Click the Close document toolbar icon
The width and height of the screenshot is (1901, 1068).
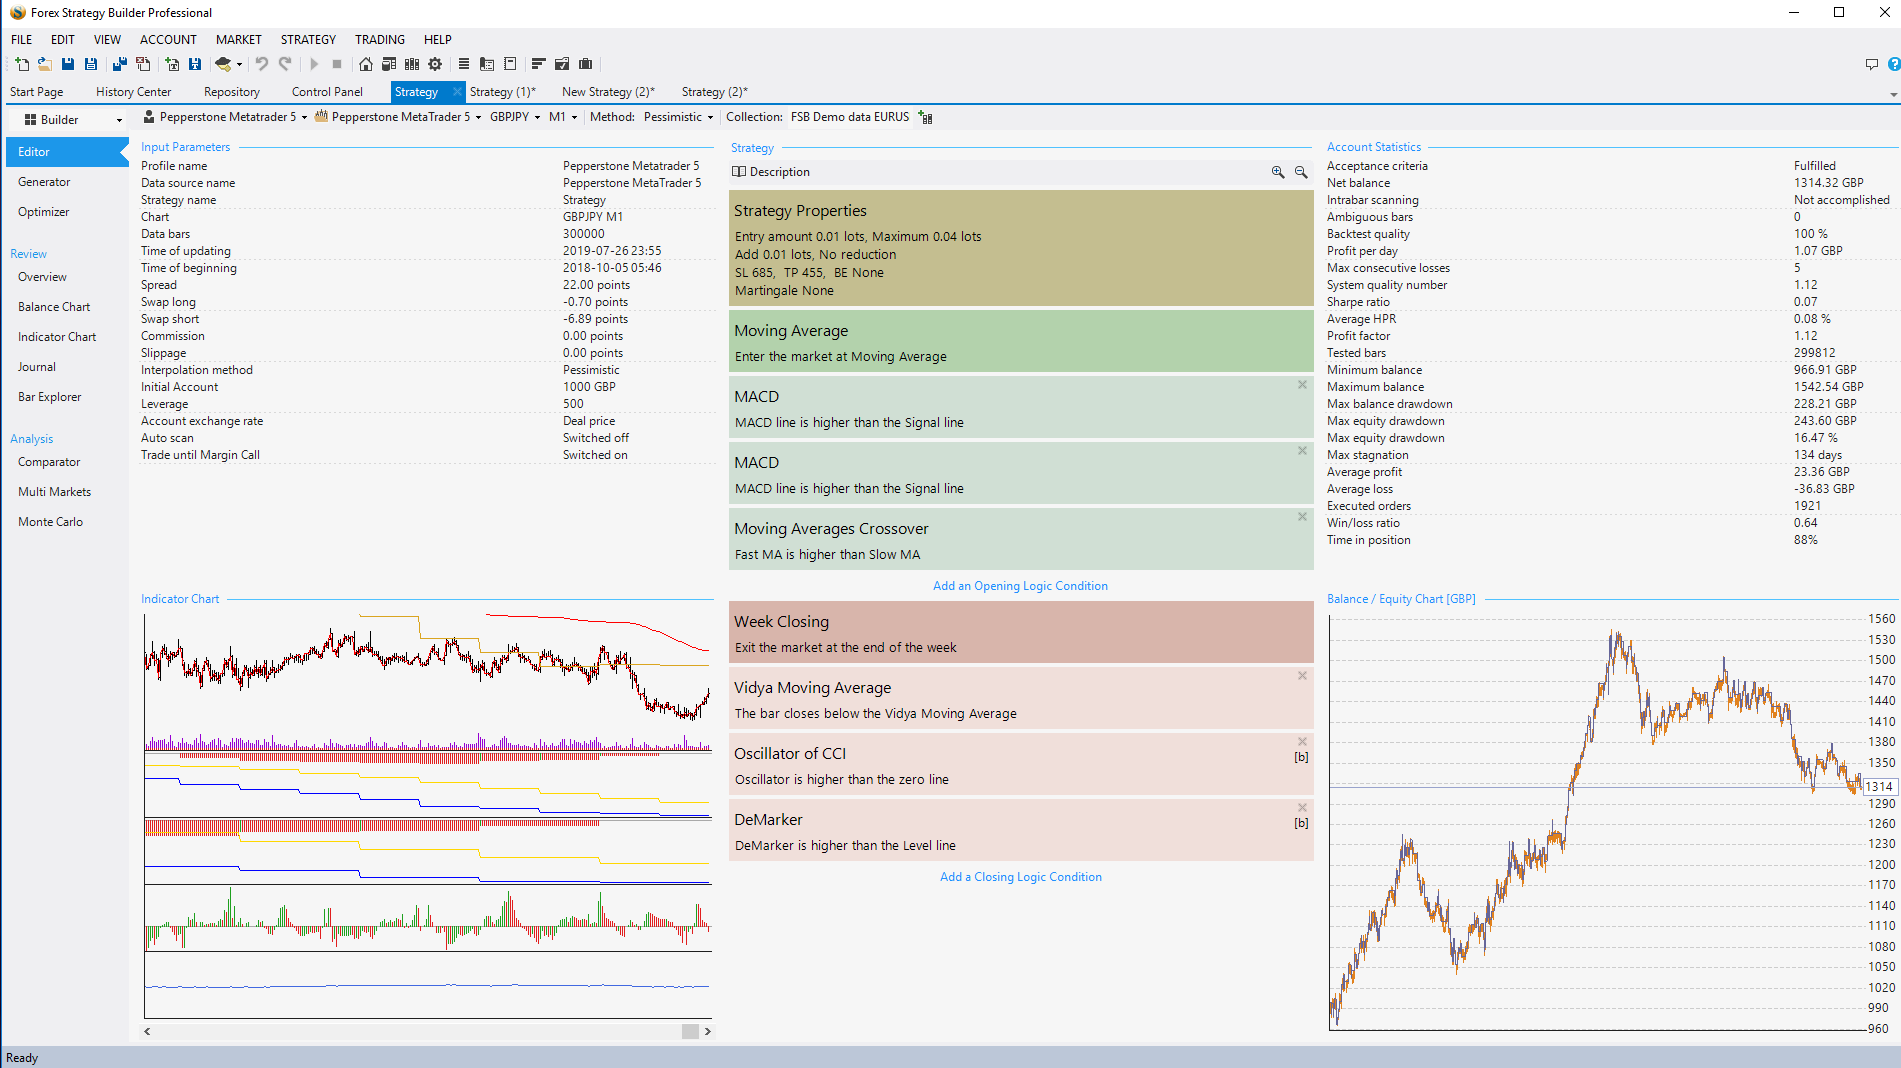(x=143, y=64)
